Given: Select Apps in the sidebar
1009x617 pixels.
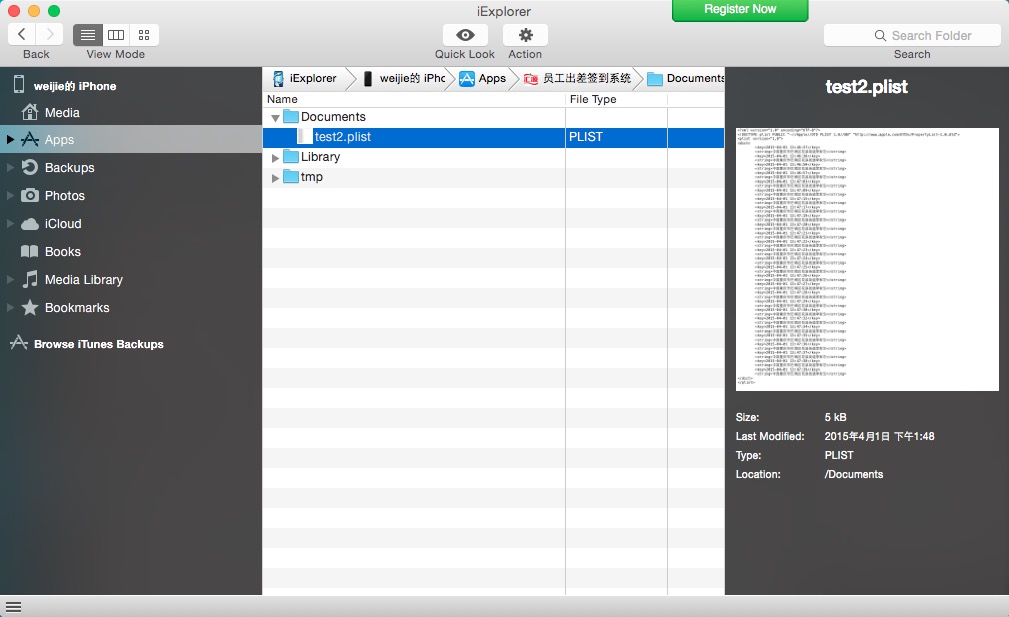Looking at the screenshot, I should (131, 139).
